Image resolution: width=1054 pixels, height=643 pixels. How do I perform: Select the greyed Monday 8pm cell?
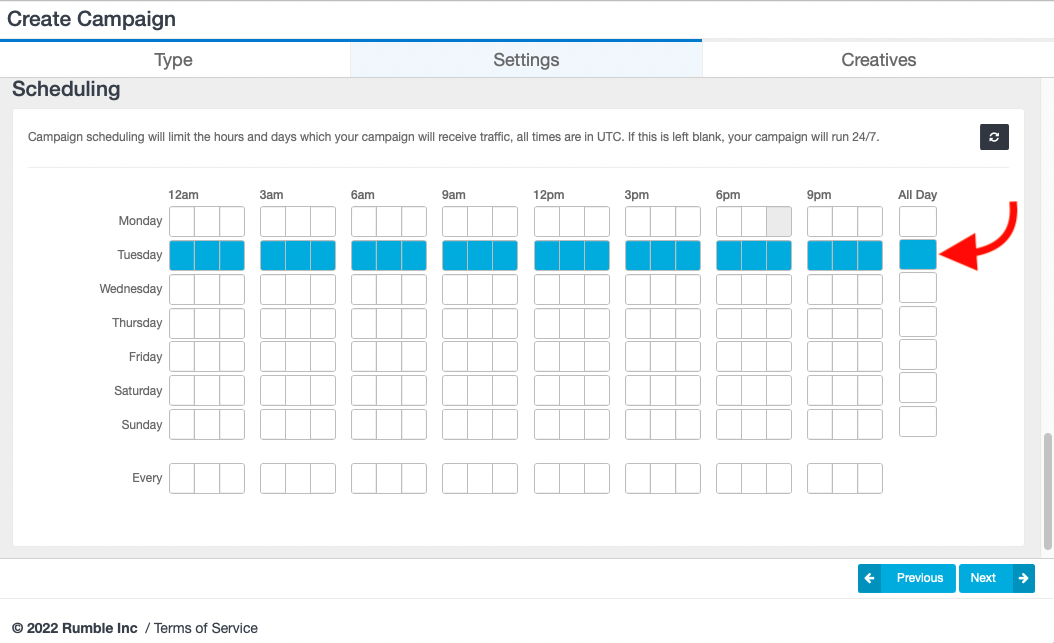pyautogui.click(x=778, y=221)
